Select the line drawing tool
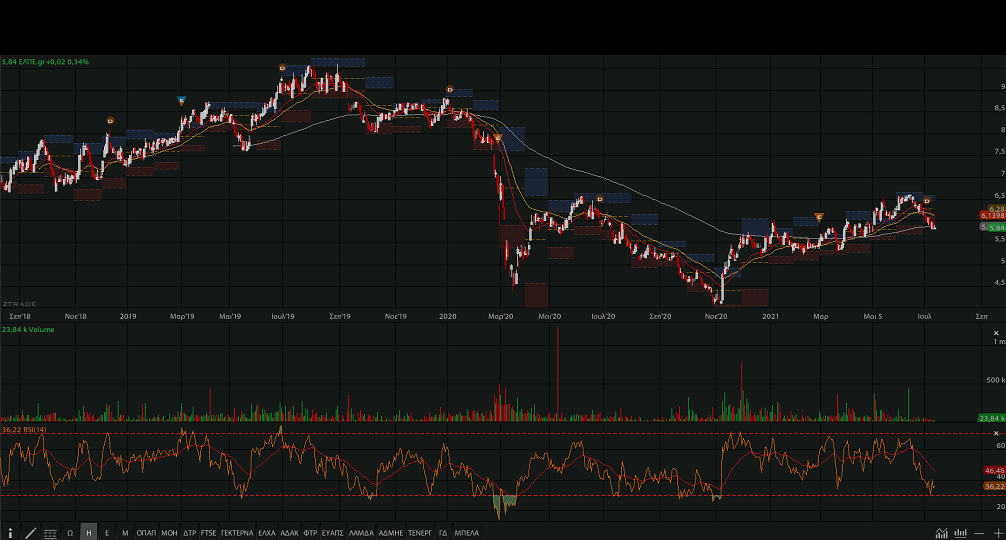Viewport: 1006px width, 540px height. pos(30,533)
